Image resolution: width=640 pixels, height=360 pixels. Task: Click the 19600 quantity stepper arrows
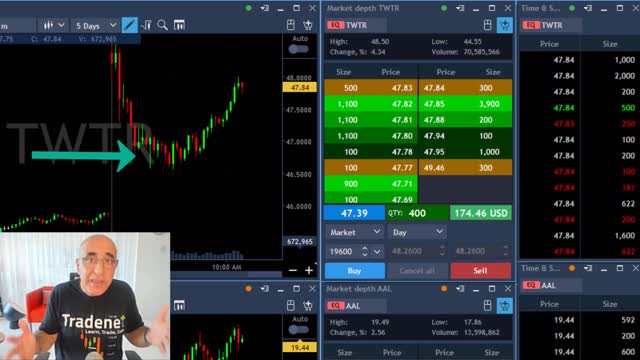click(364, 251)
